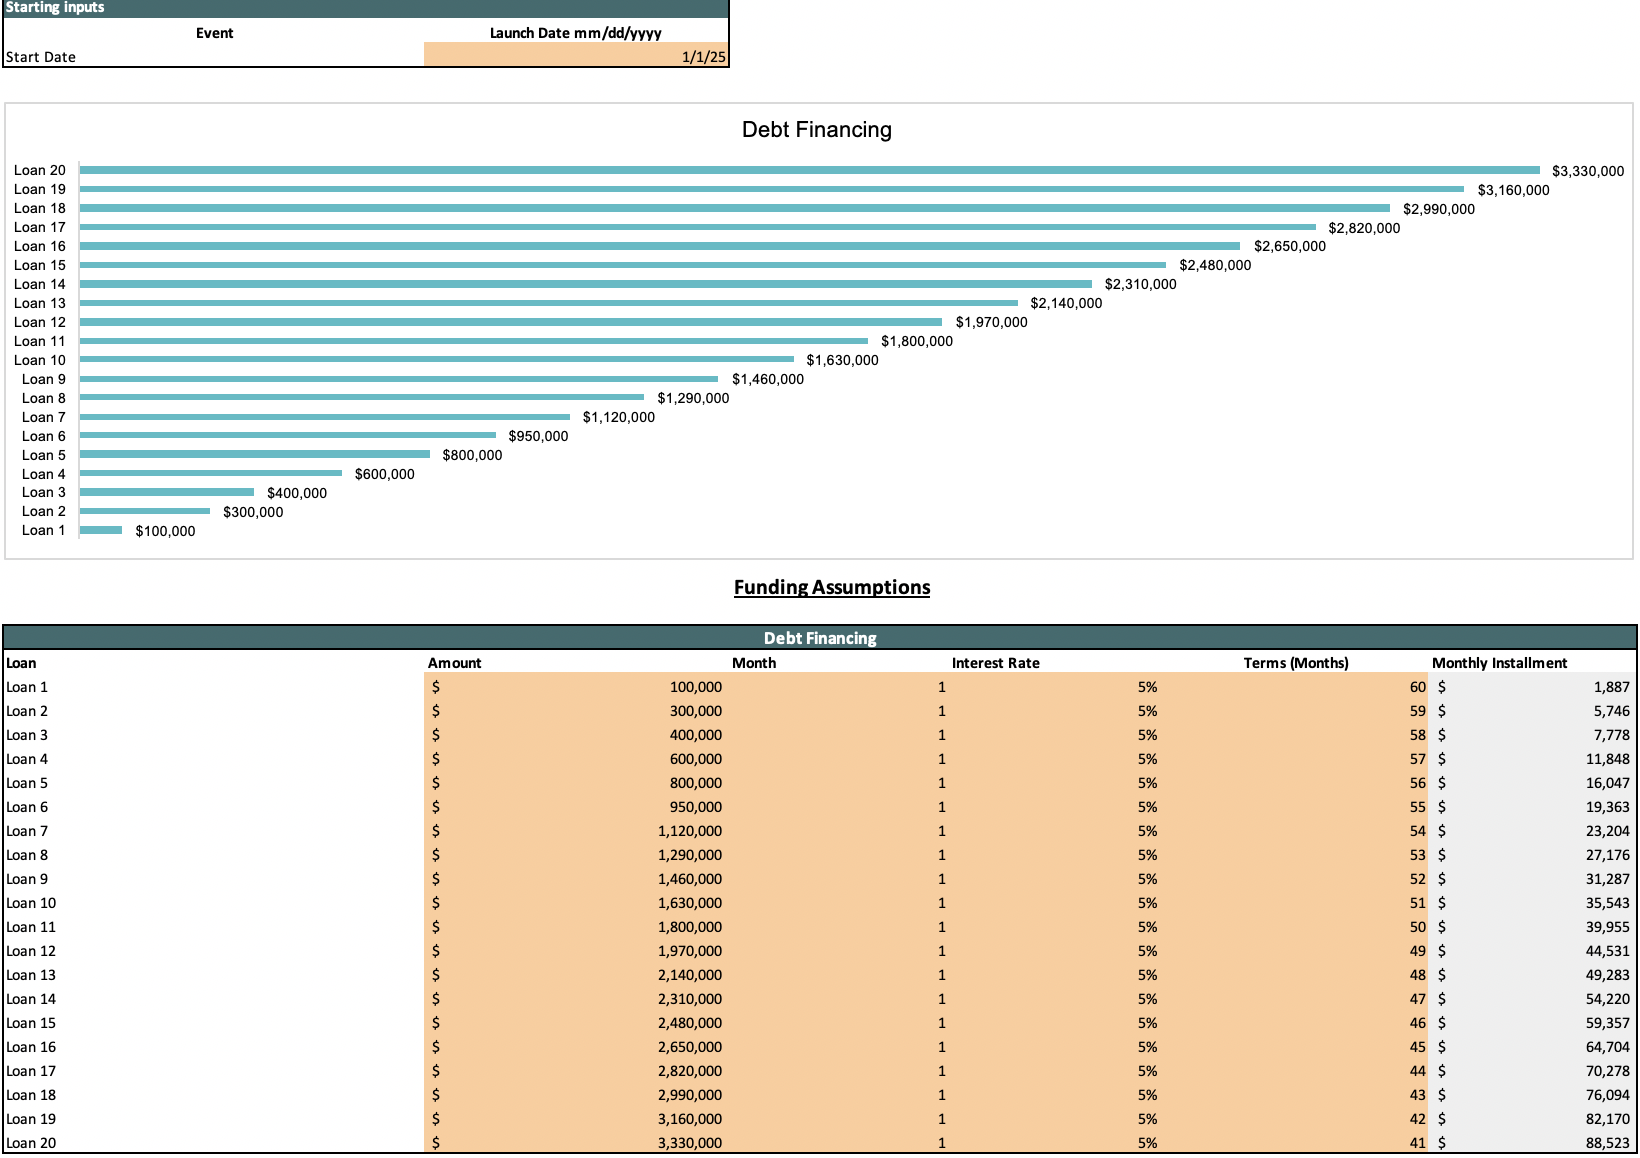Edit the Loan 13 amount cell 2,140,000

pyautogui.click(x=576, y=975)
